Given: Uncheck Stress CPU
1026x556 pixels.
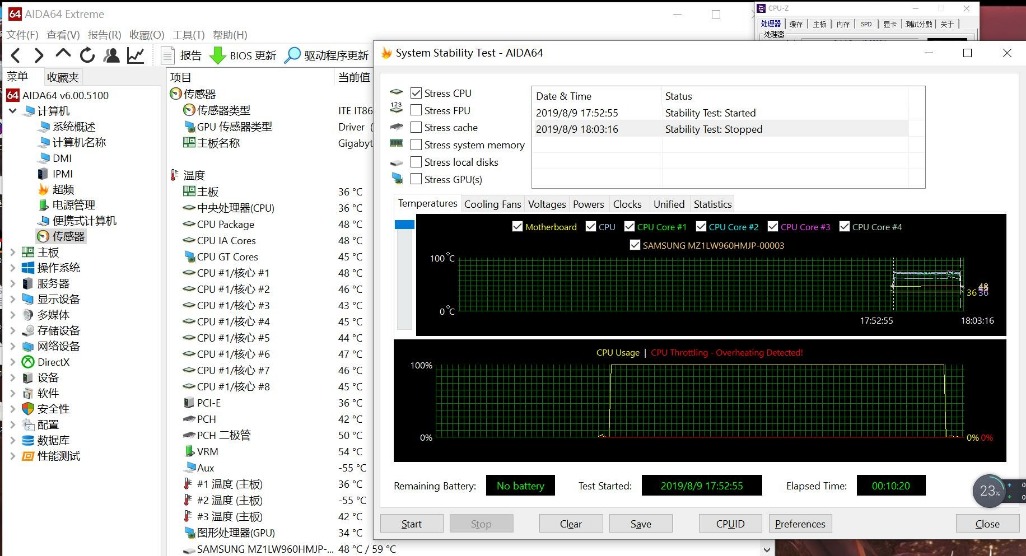Looking at the screenshot, I should [416, 93].
